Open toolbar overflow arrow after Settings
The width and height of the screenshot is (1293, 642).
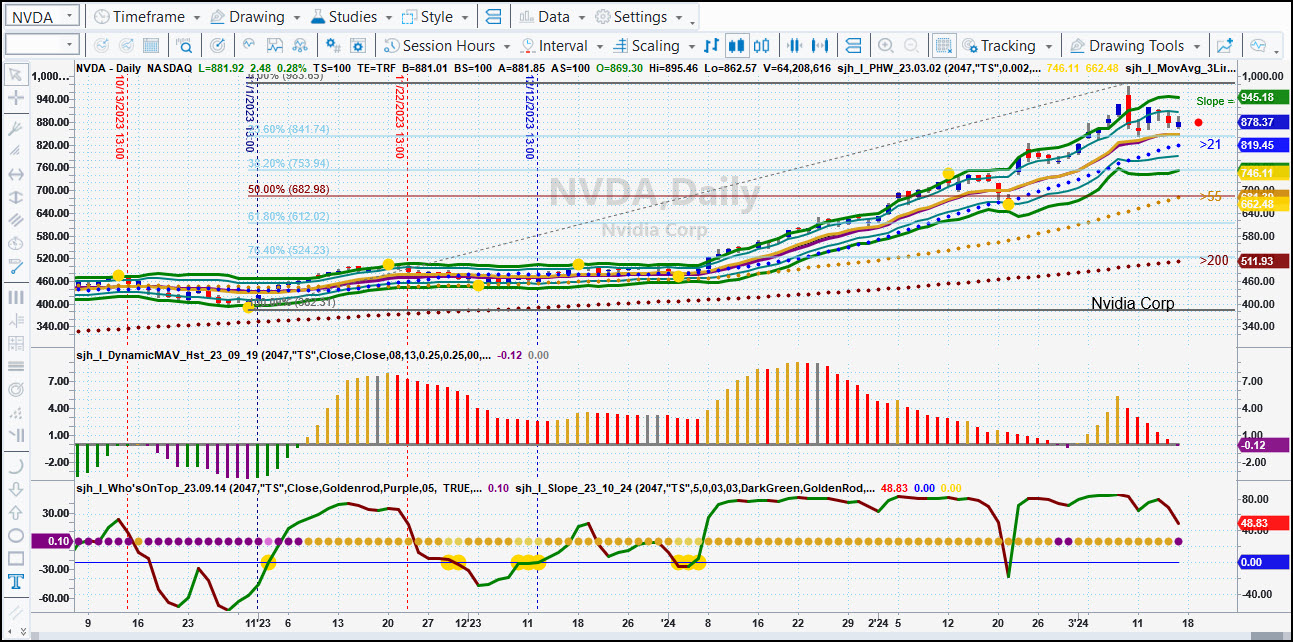[x=694, y=21]
